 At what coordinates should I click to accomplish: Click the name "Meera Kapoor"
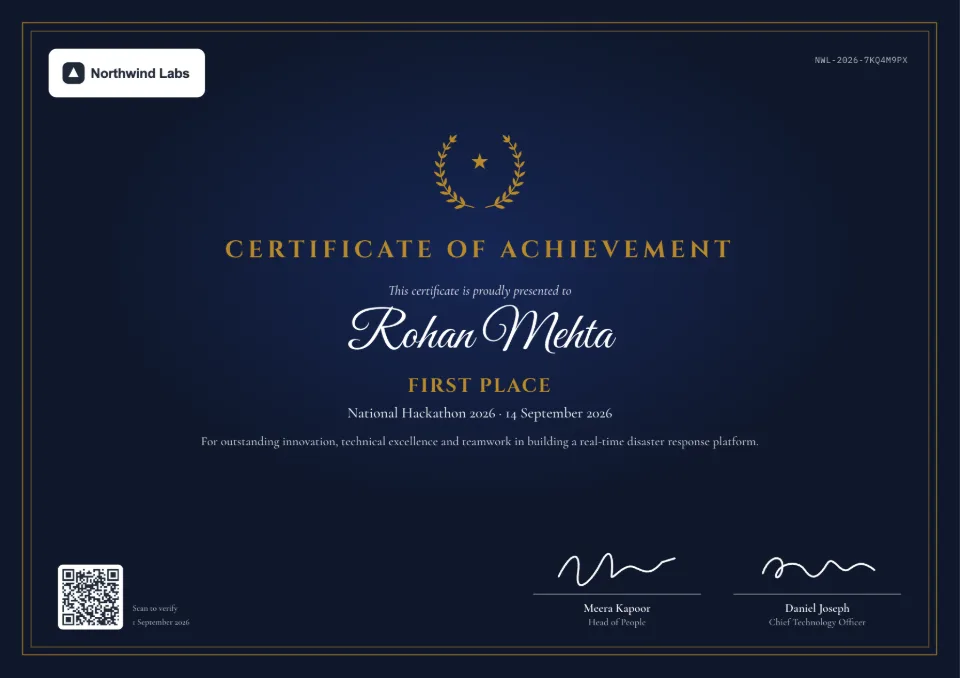tap(617, 608)
